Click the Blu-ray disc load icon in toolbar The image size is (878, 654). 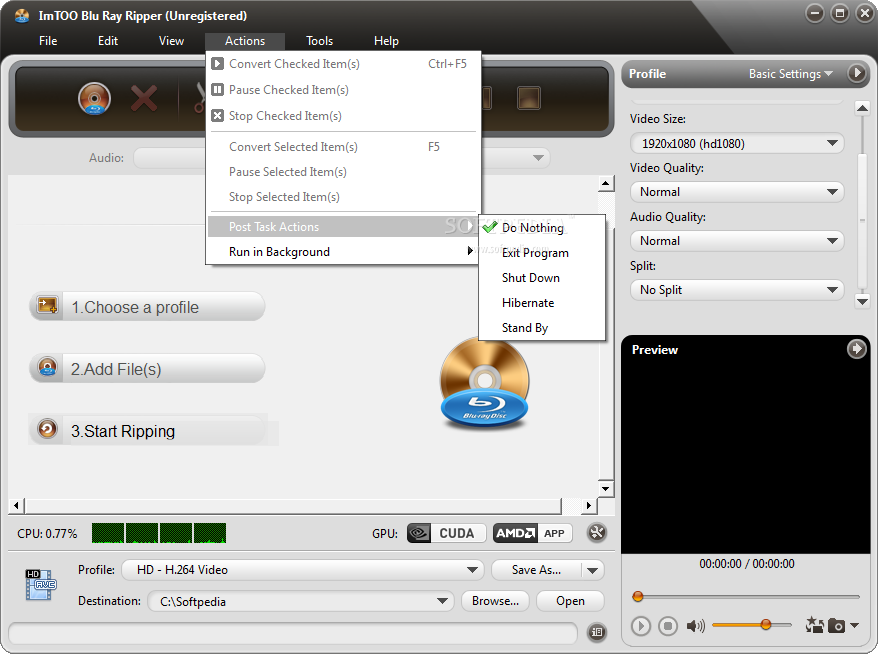pyautogui.click(x=94, y=99)
